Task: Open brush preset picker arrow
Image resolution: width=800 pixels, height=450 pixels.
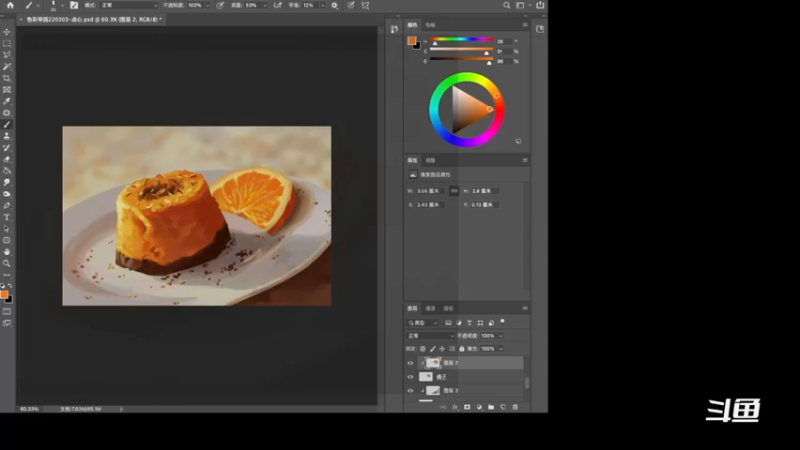Action: click(x=62, y=6)
